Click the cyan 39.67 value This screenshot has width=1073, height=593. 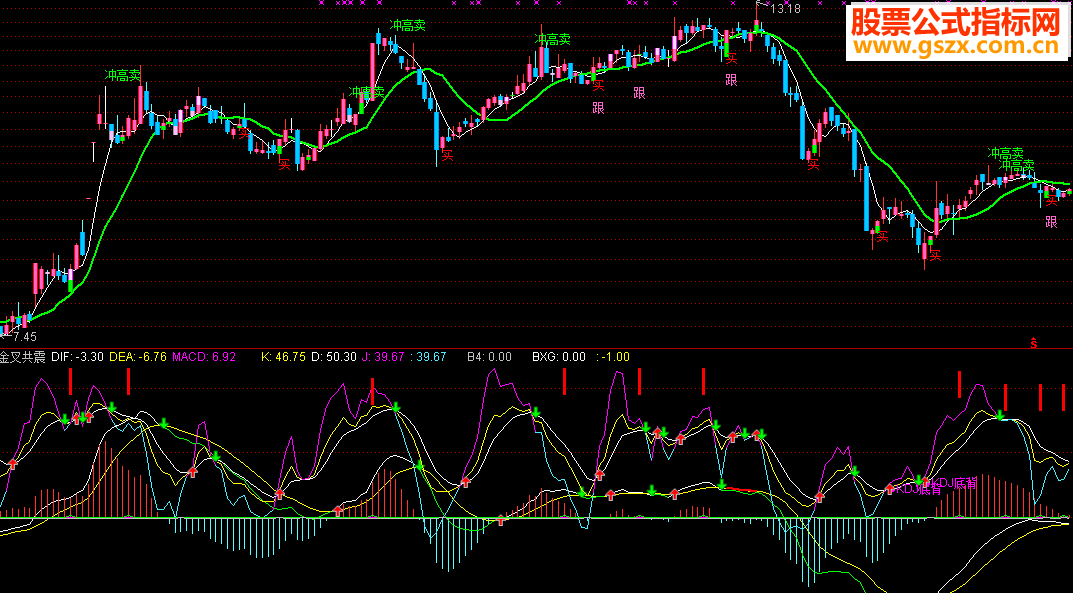[430, 356]
